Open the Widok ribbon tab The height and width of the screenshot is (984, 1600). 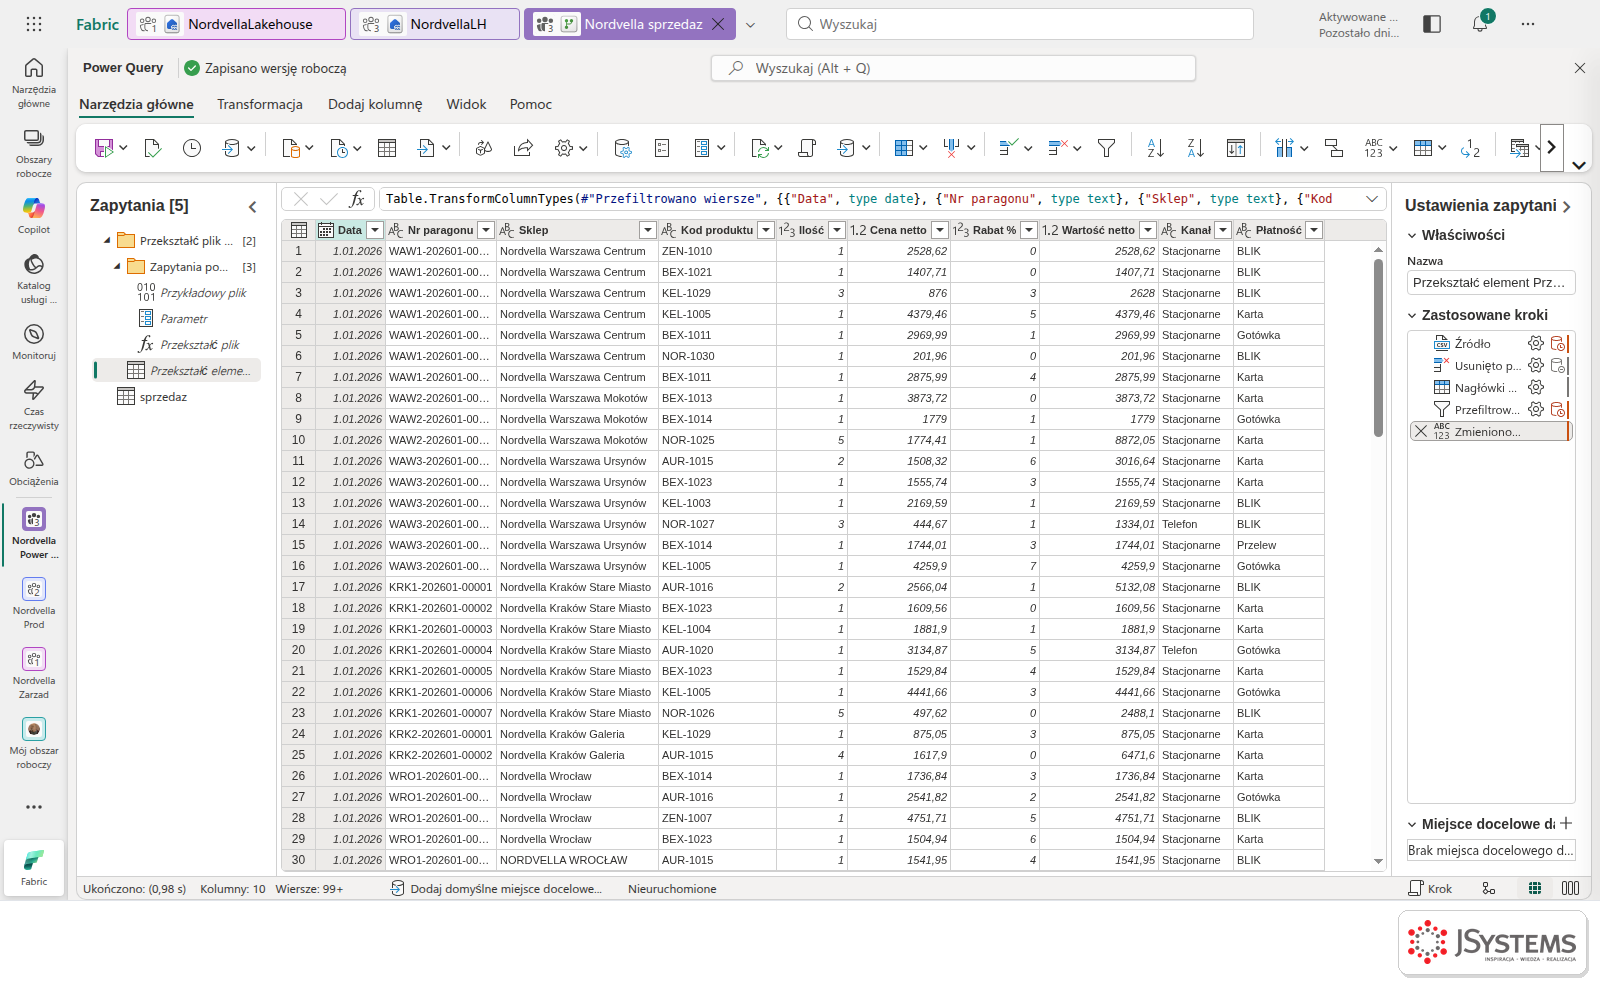click(x=466, y=104)
